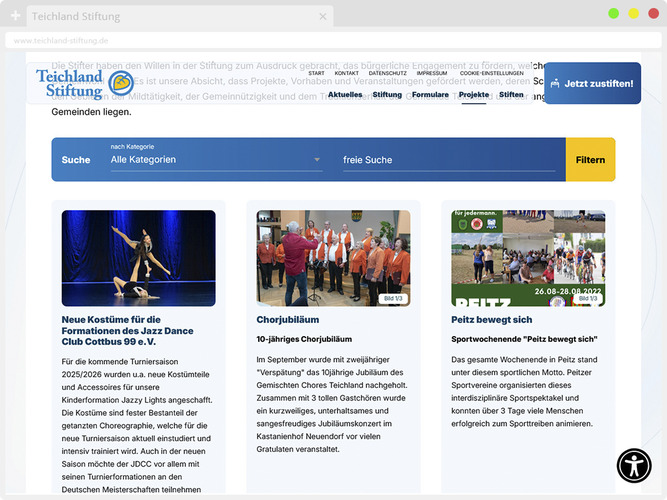Screen dimensions: 667x500
Task: Click the Teichland Stiftung logo
Action: [85, 83]
